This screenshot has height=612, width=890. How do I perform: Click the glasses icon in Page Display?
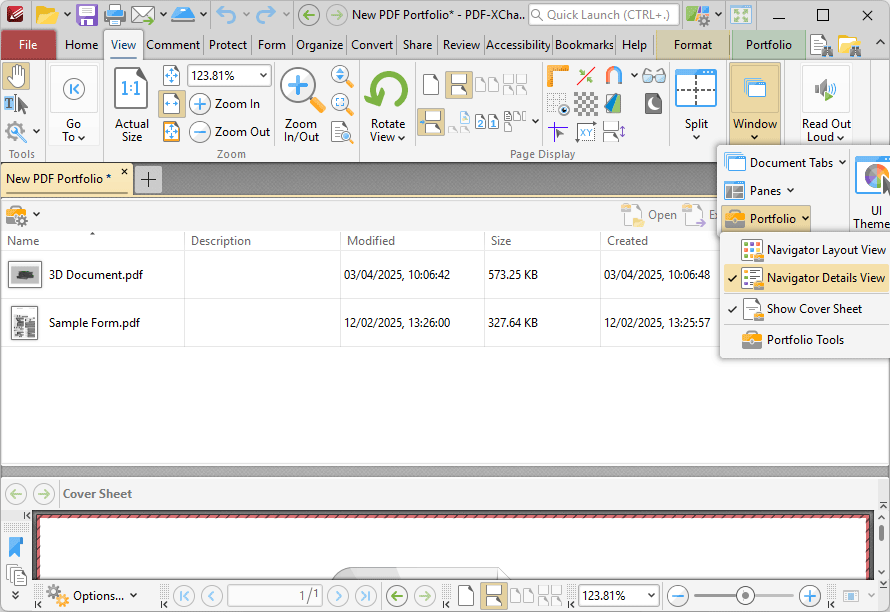point(654,76)
